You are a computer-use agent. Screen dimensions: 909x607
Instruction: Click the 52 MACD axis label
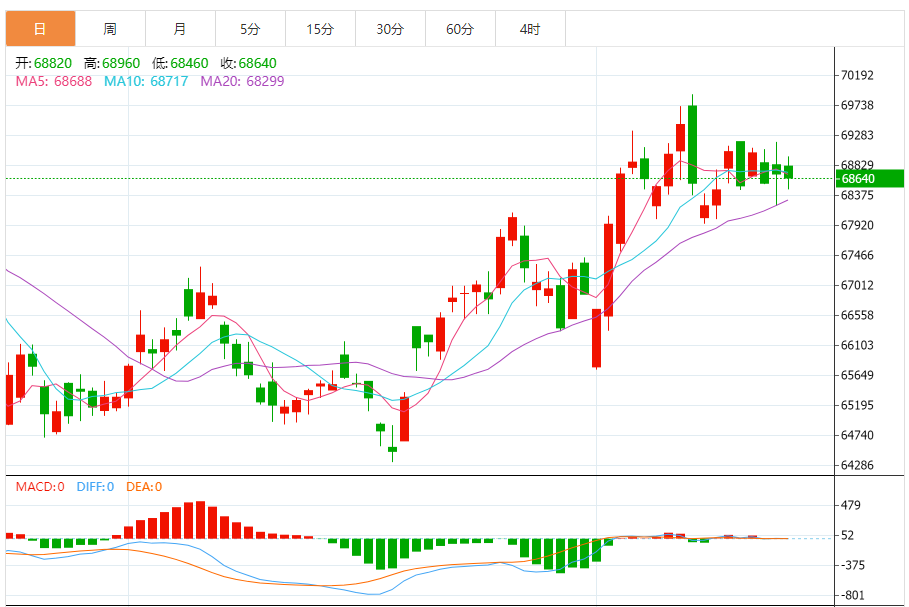click(847, 535)
